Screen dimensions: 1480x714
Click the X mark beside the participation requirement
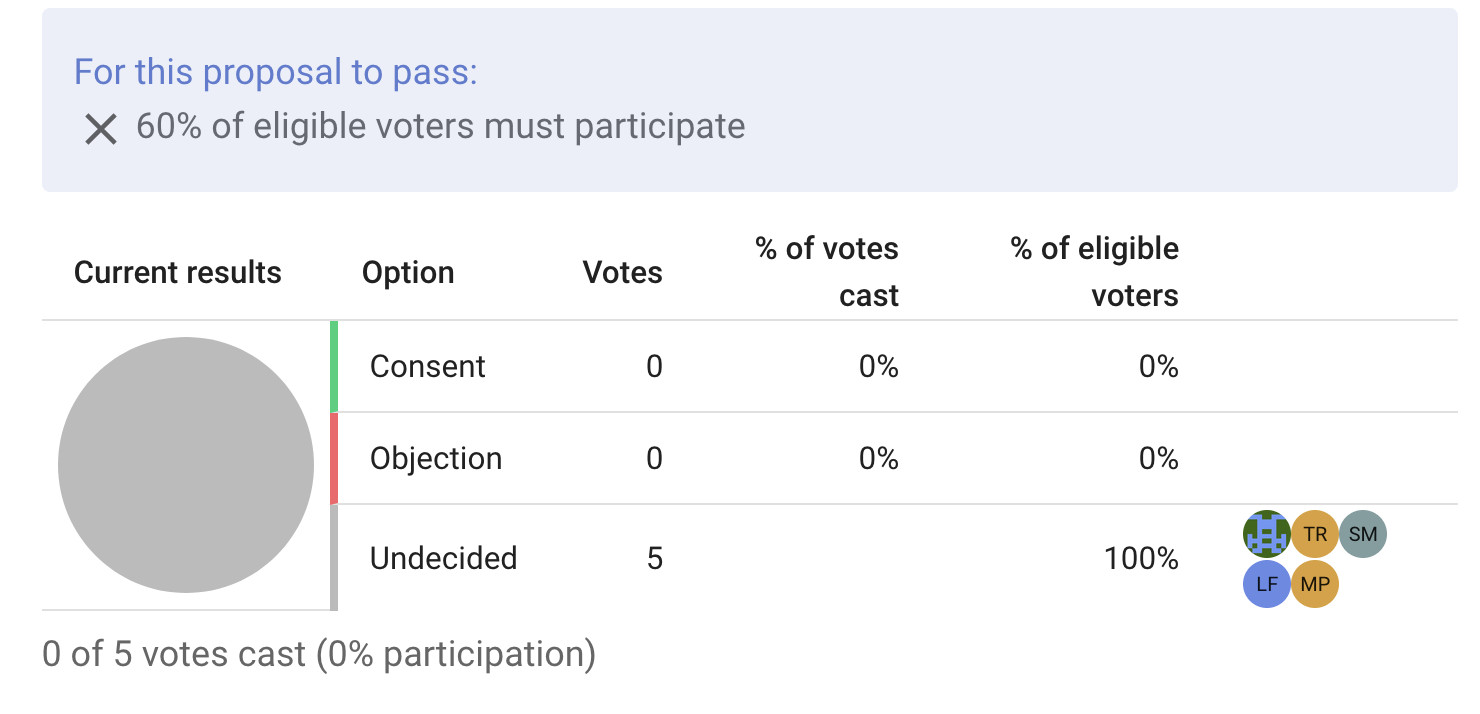coord(101,127)
